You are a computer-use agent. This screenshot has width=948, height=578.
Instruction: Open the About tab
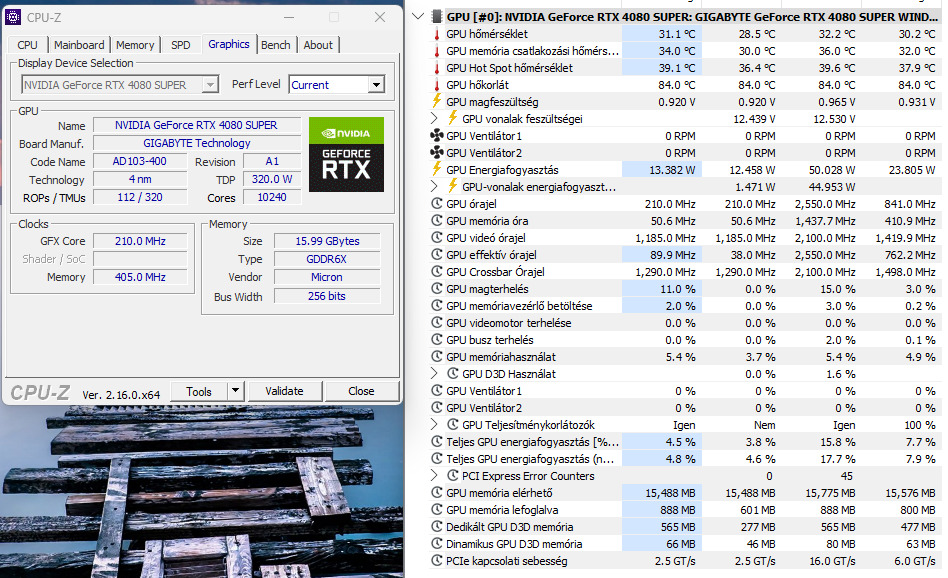click(x=318, y=45)
